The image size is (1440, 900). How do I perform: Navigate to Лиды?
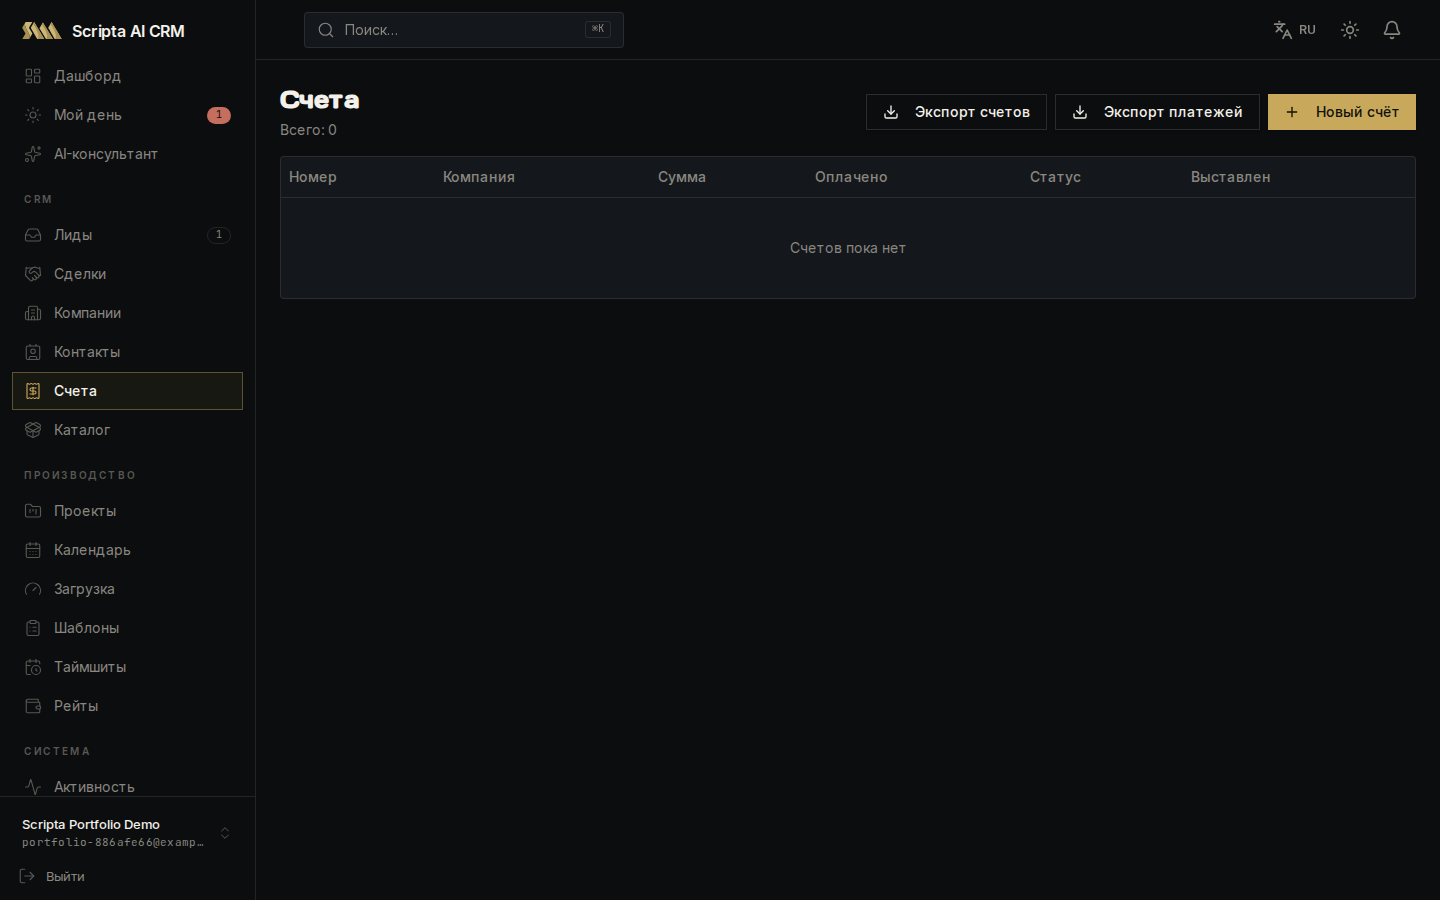(x=127, y=235)
